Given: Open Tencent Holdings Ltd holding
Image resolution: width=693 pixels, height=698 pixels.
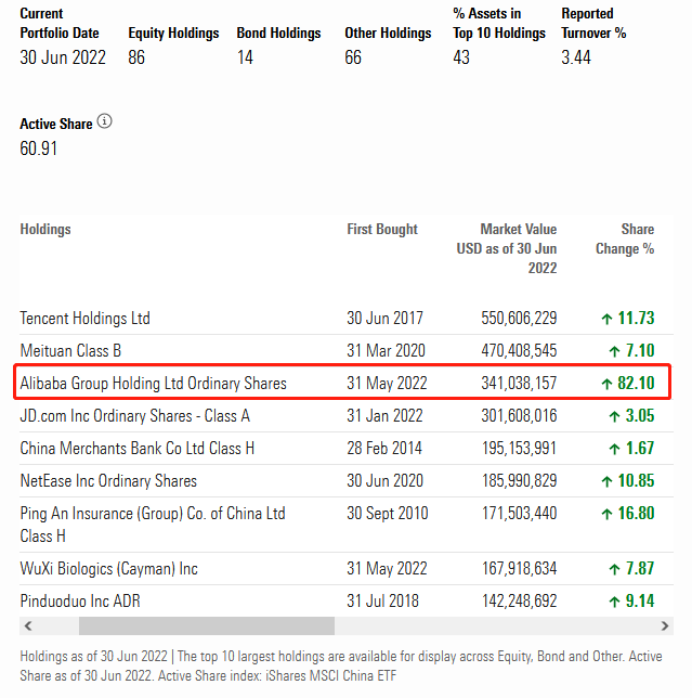Looking at the screenshot, I should click(x=85, y=318).
